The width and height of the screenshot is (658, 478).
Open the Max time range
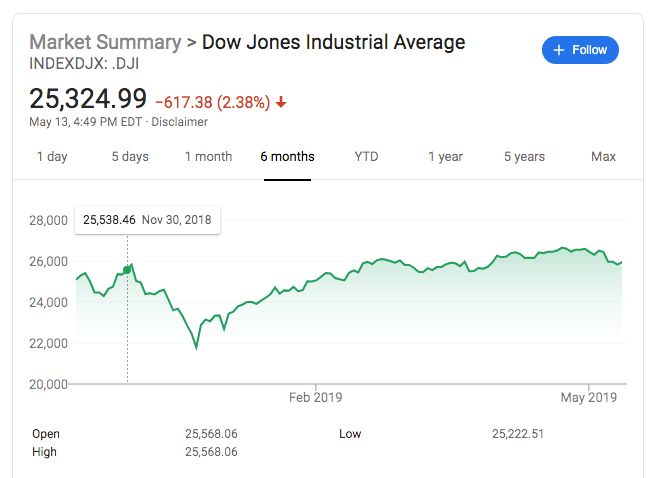(x=603, y=156)
